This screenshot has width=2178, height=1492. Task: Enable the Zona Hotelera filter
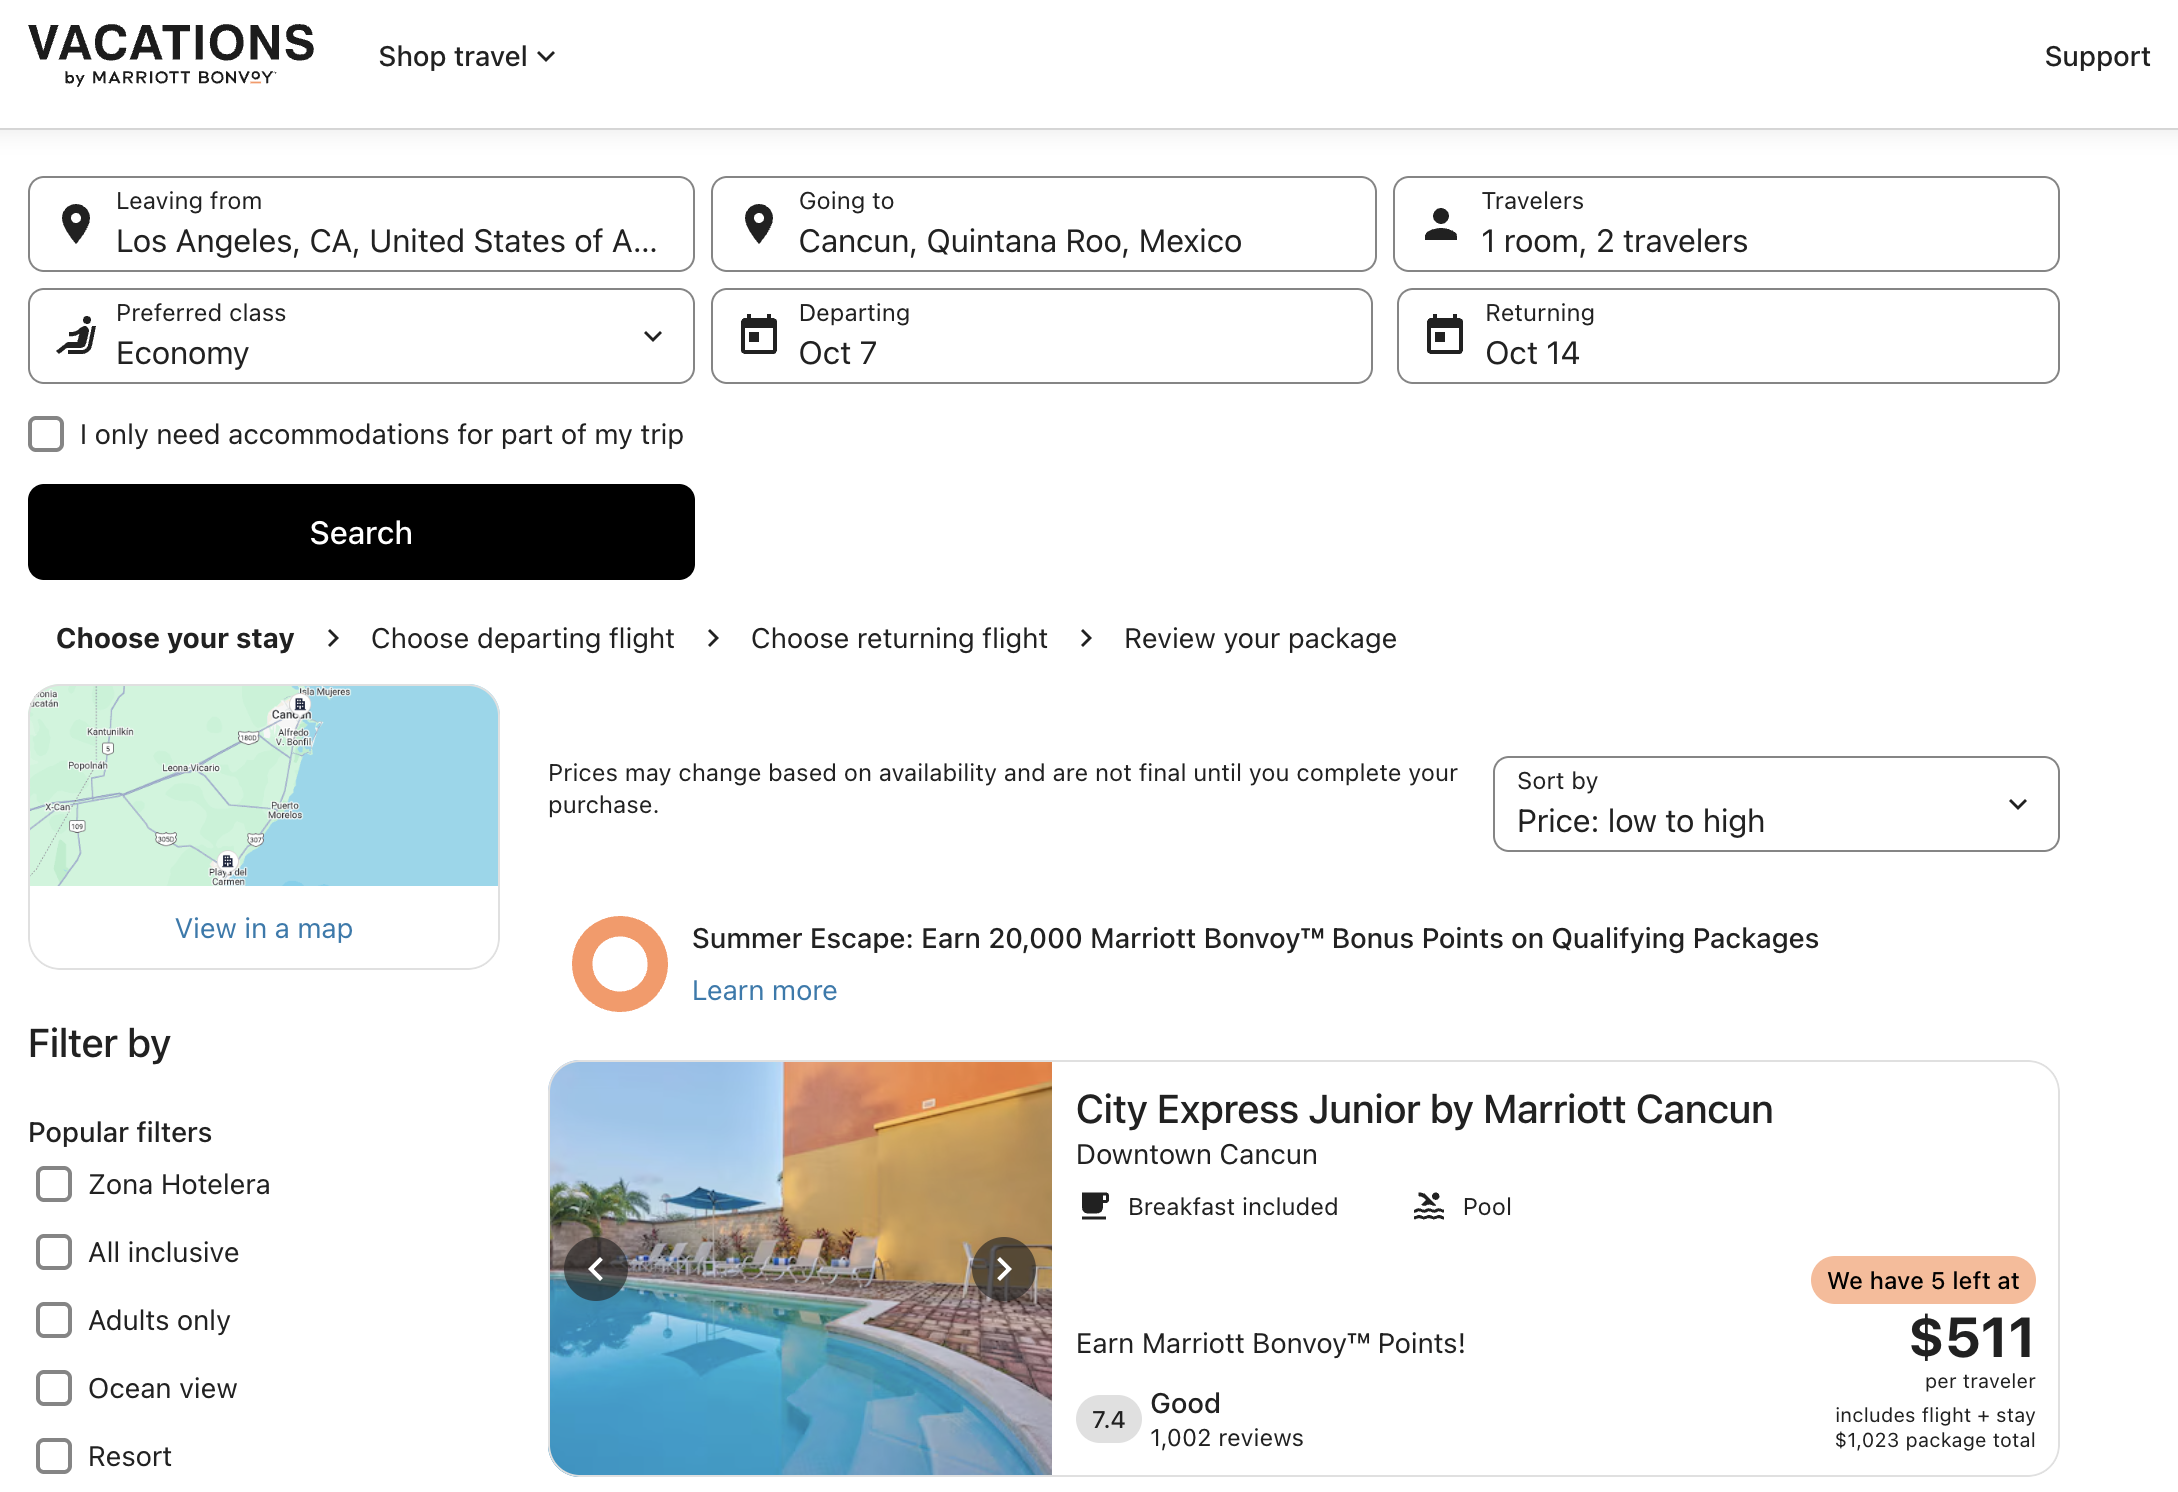point(54,1184)
